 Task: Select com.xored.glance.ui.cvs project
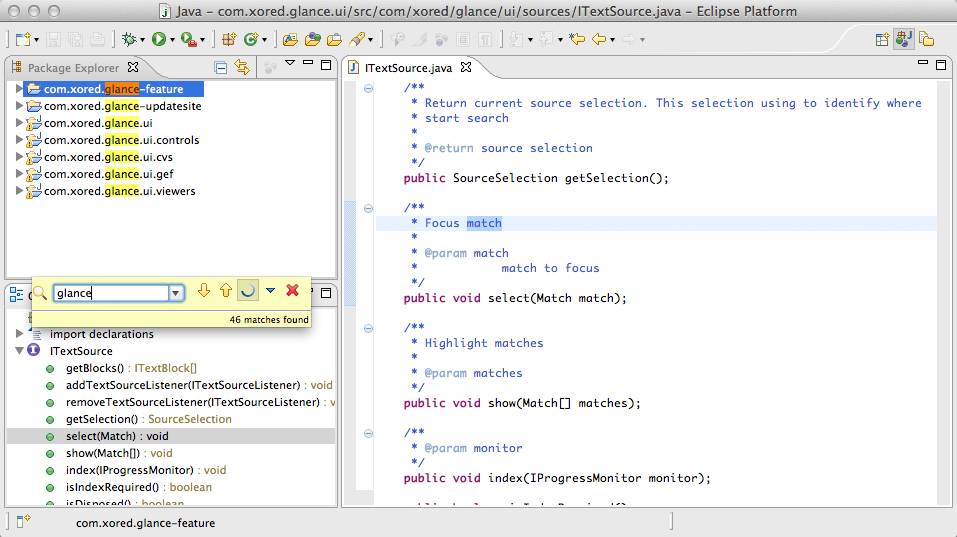(108, 157)
